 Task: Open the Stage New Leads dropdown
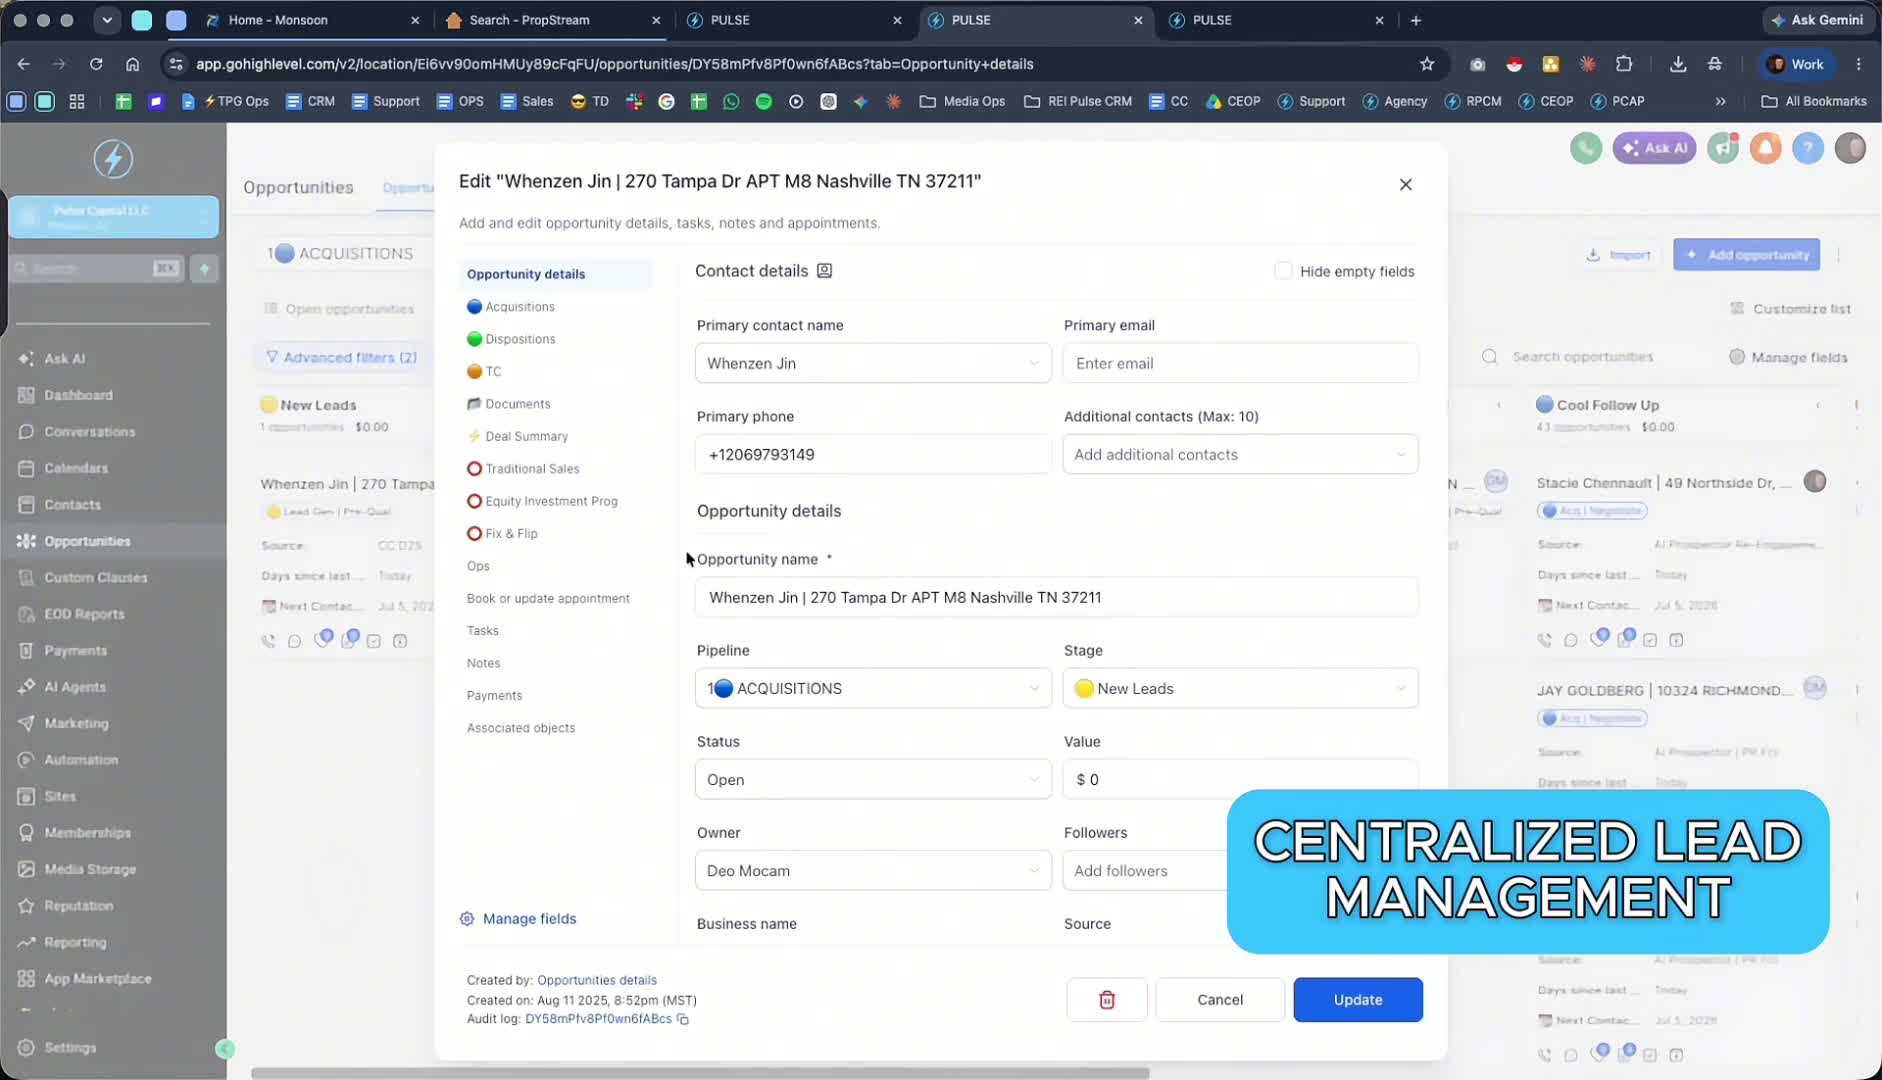point(1240,688)
